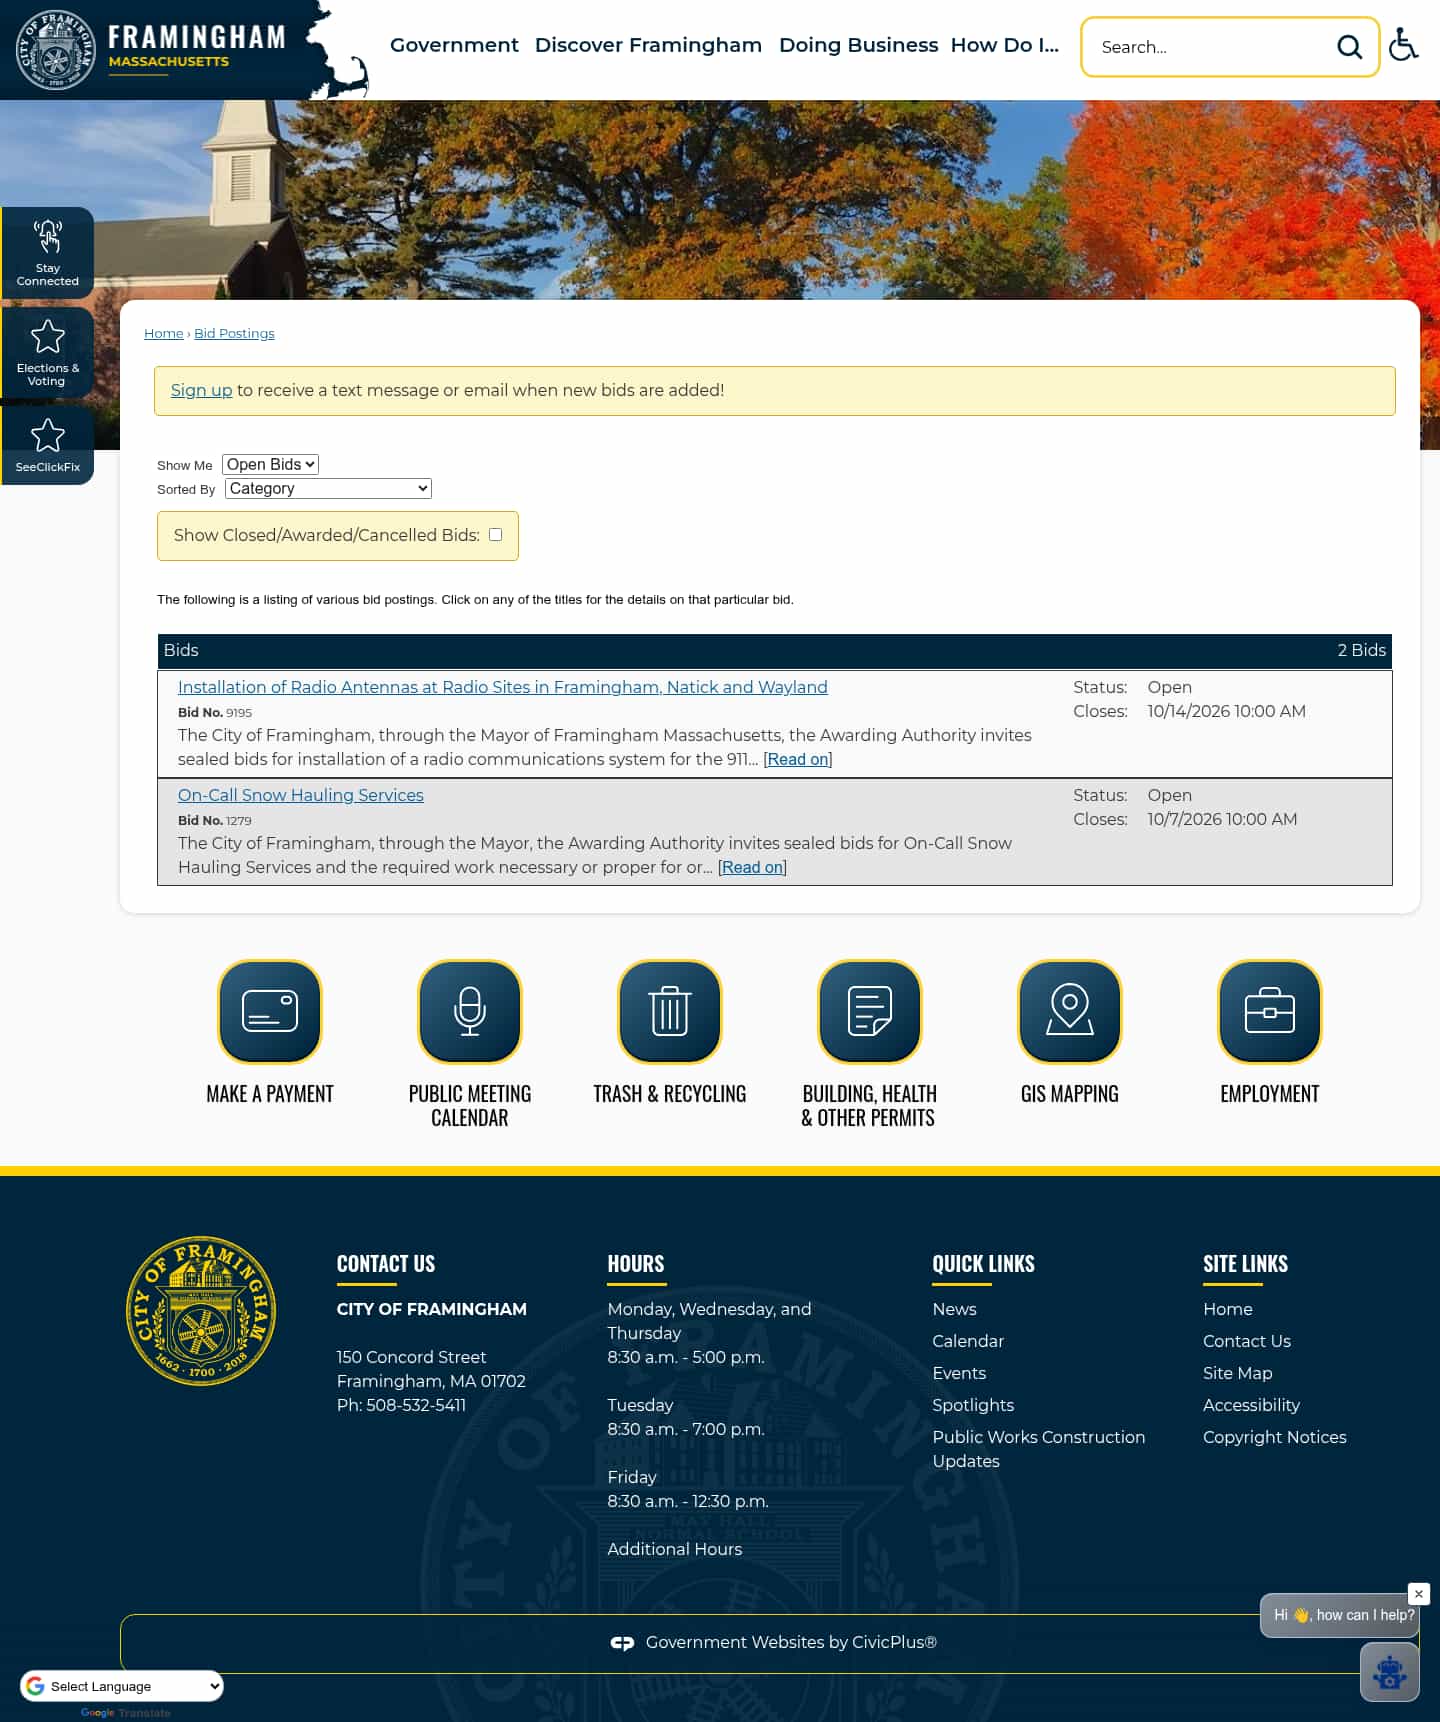
Task: Click the phone number 508-532-5411
Action: point(416,1405)
